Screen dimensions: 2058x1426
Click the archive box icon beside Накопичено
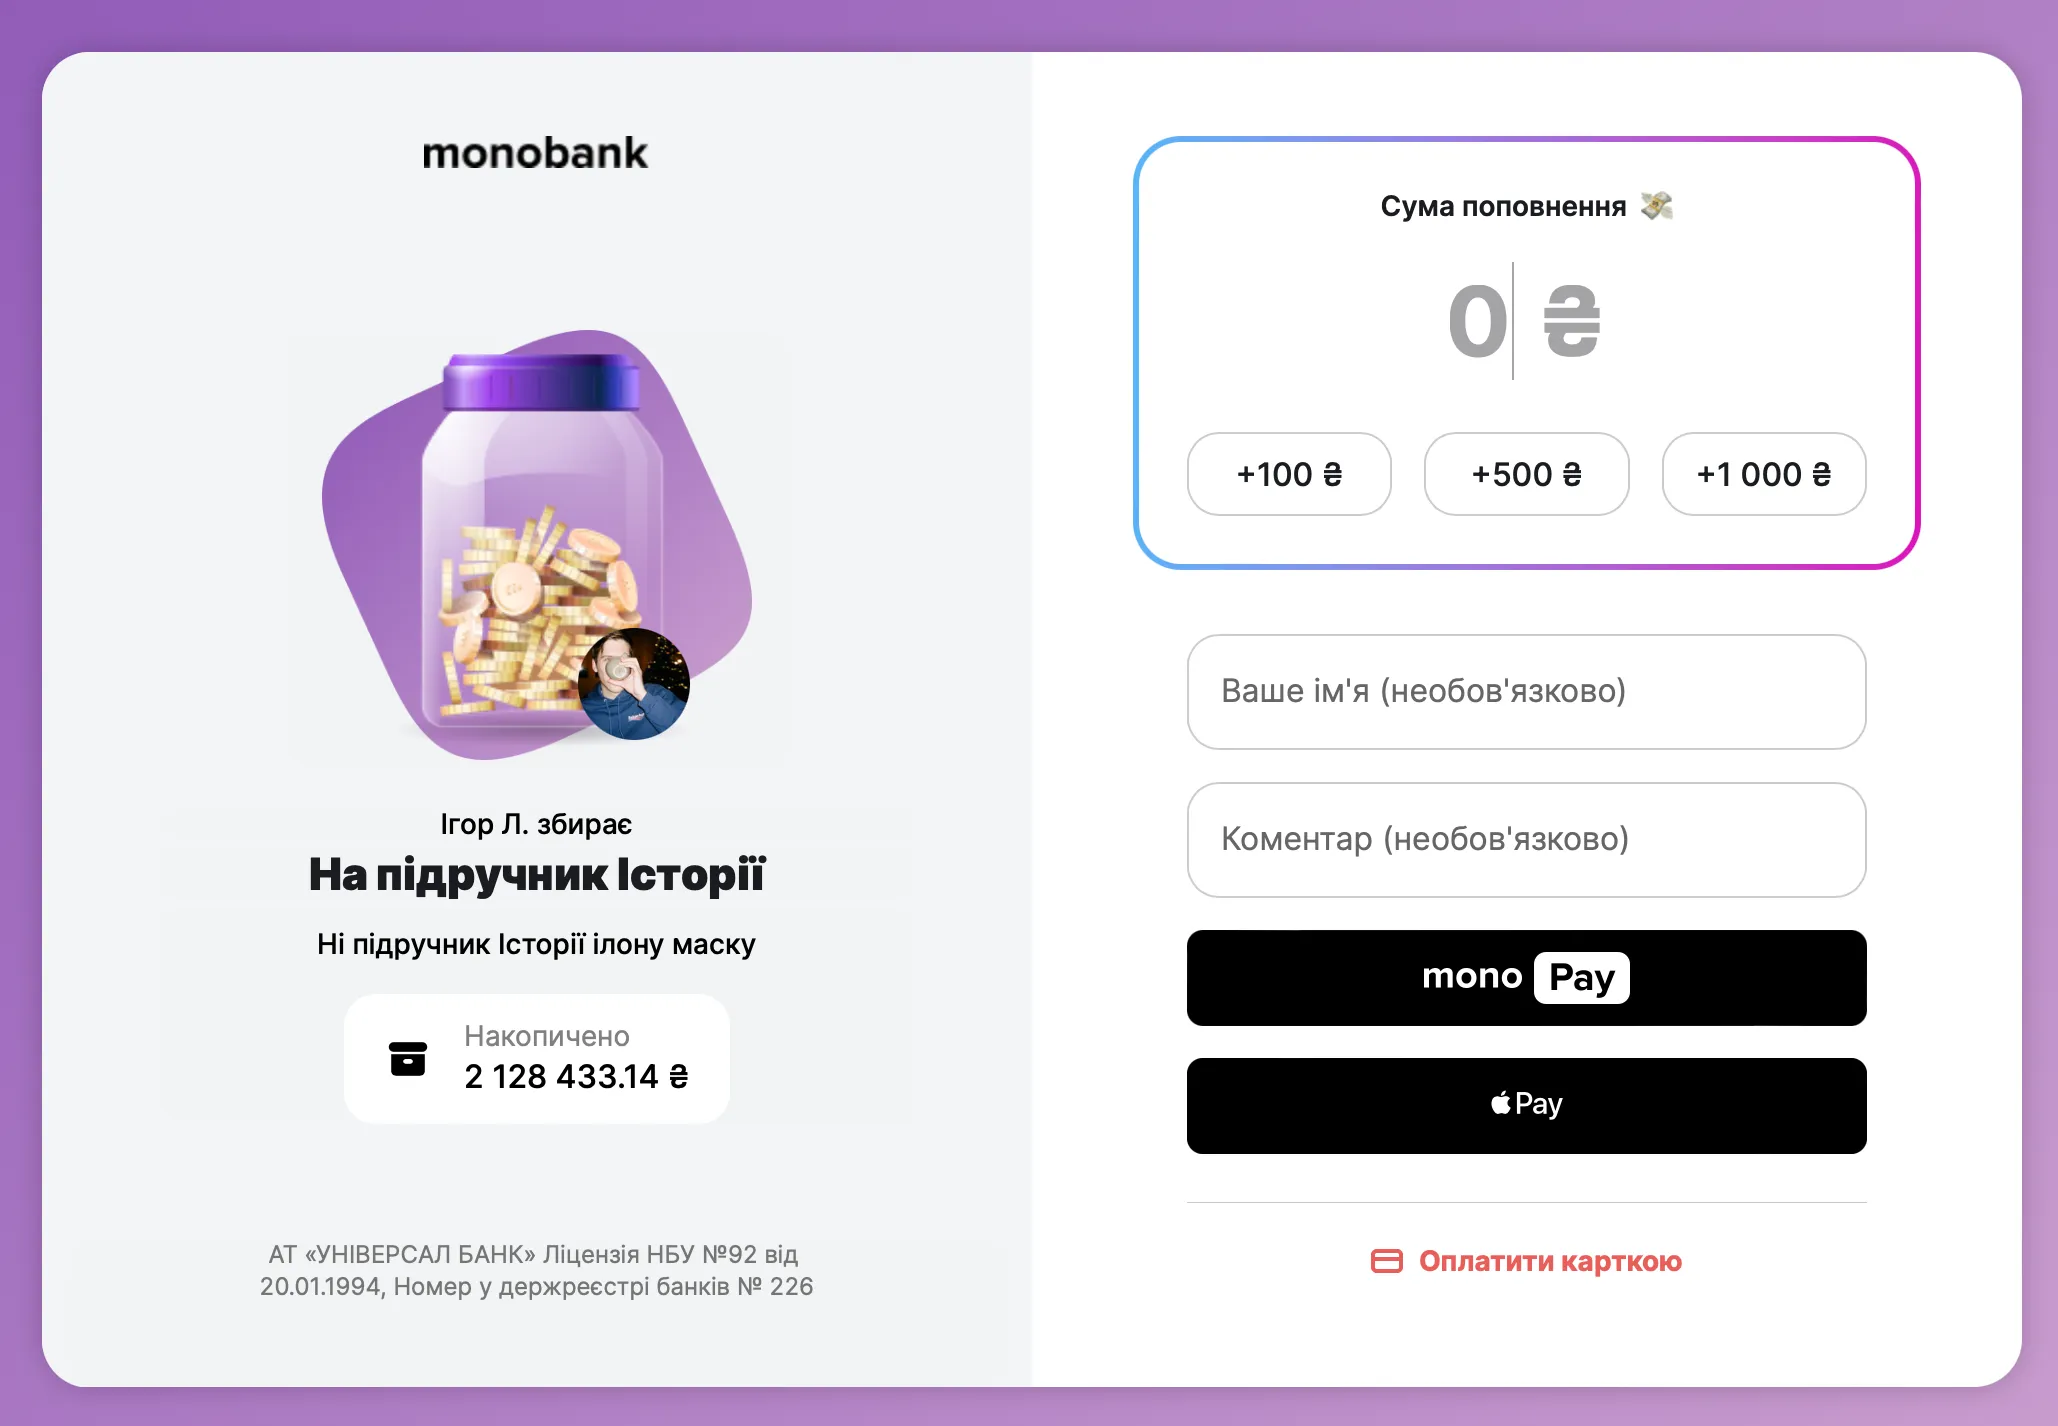(x=408, y=1058)
